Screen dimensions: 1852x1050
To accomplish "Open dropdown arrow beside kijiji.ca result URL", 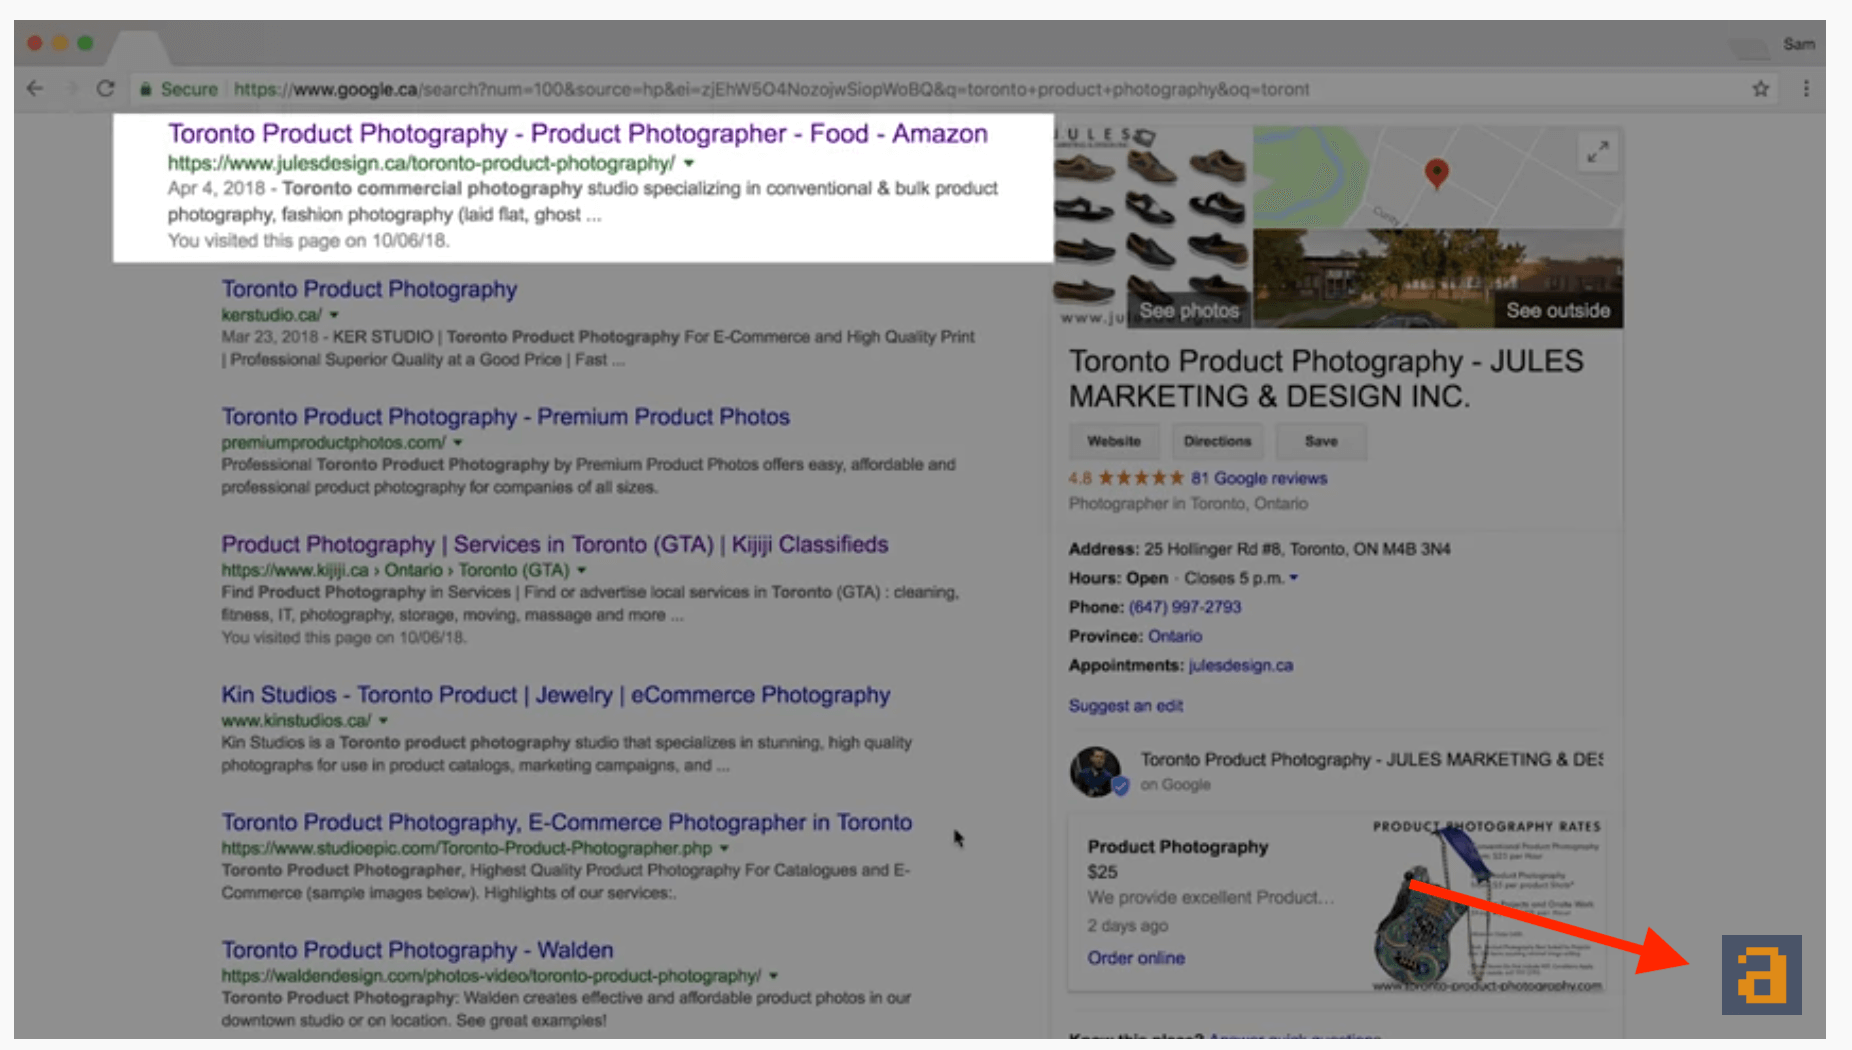I will 581,570.
